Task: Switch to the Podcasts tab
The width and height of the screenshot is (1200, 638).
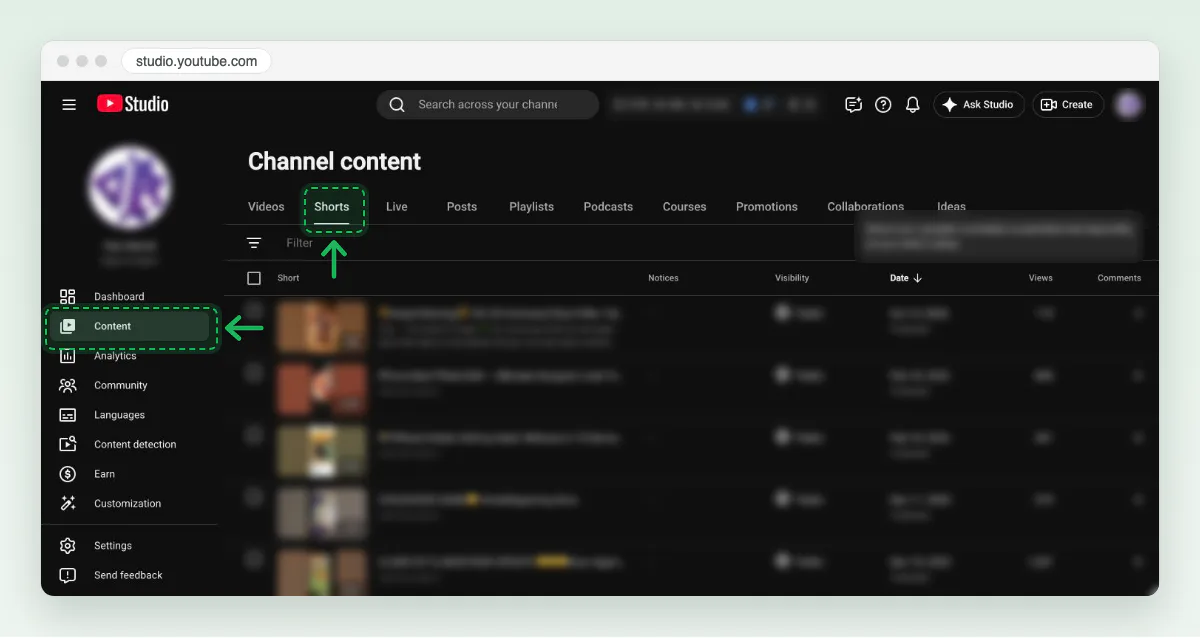Action: click(x=608, y=207)
